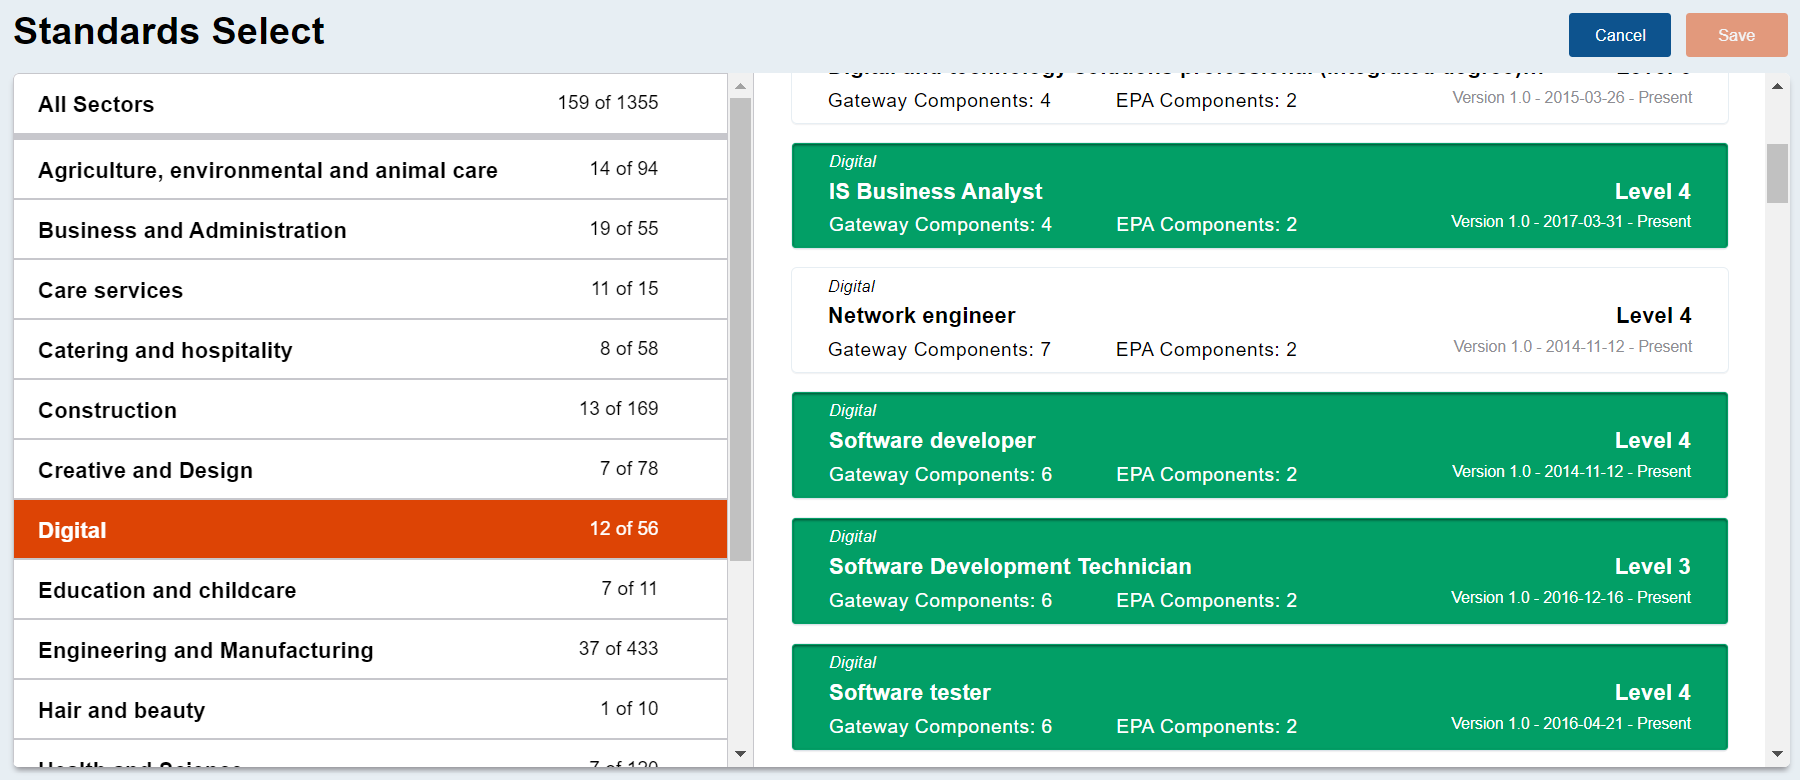
Task: Select the Construction sector
Action: [x=370, y=410]
